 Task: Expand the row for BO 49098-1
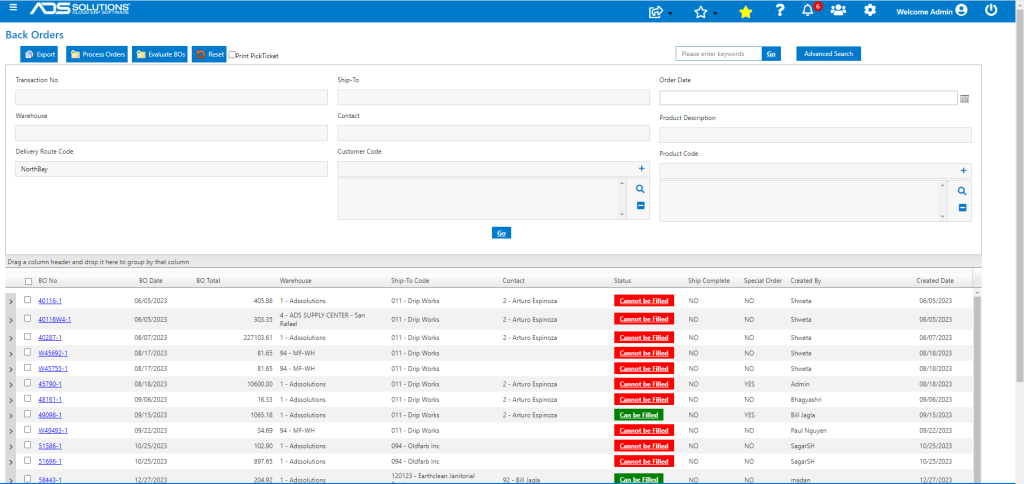[10, 415]
